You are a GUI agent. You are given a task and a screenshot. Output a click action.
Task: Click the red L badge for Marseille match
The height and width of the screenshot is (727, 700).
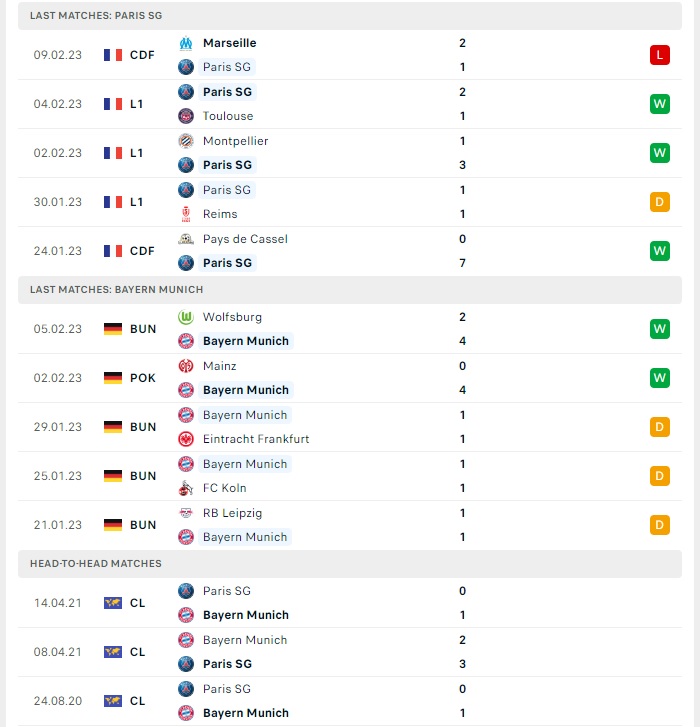[x=660, y=55]
